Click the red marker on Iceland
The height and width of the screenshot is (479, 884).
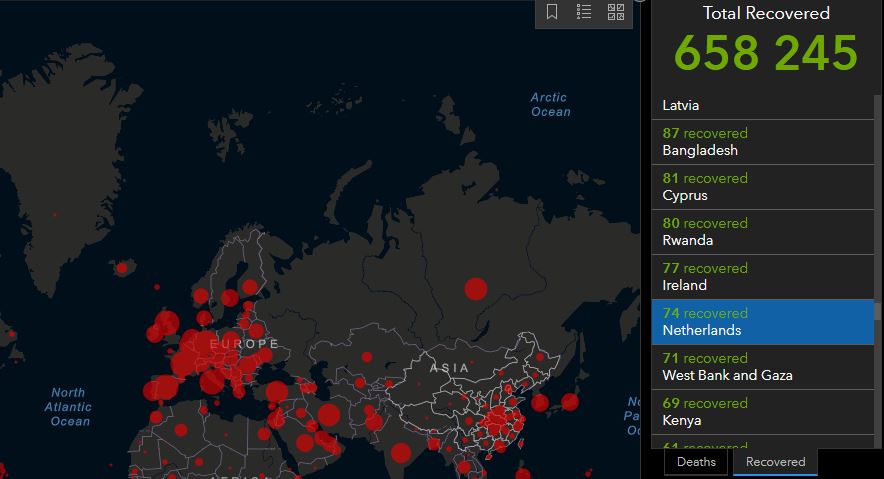[122, 268]
